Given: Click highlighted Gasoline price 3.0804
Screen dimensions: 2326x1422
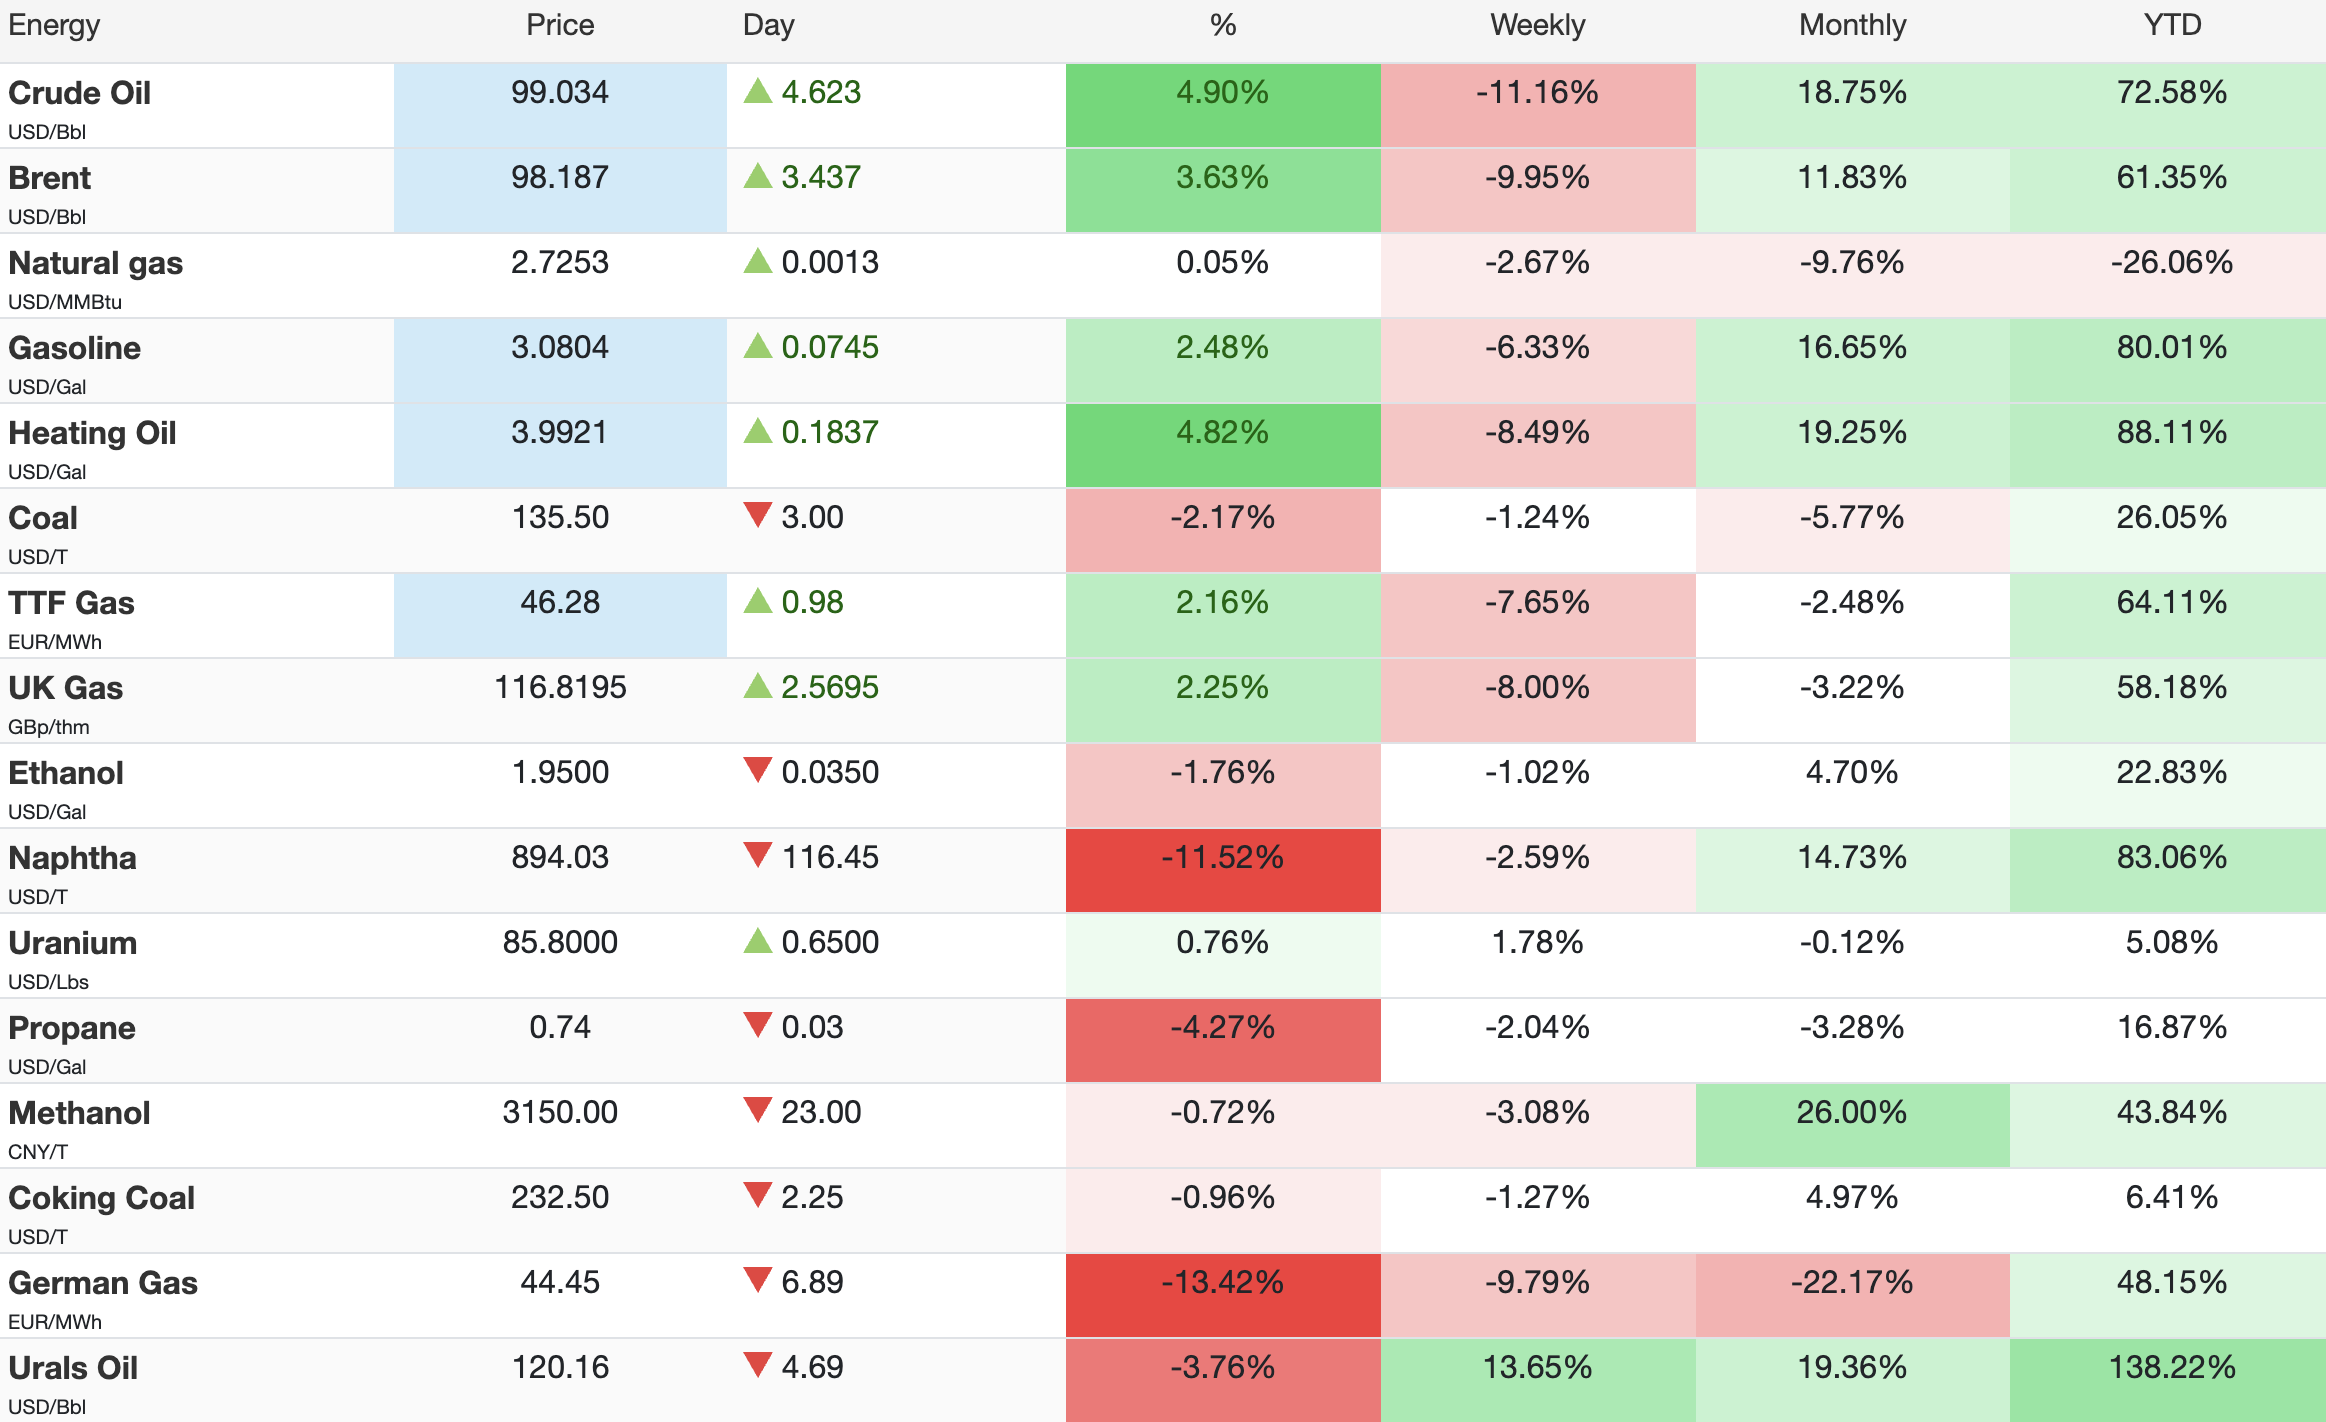Looking at the screenshot, I should pos(559,348).
